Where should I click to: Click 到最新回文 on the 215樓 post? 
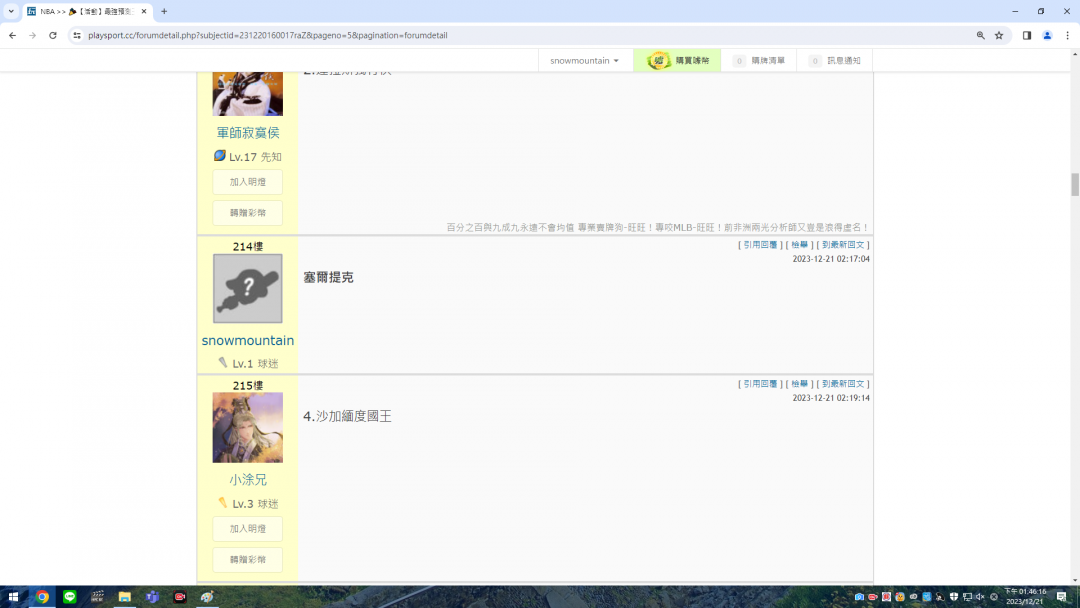tap(843, 384)
